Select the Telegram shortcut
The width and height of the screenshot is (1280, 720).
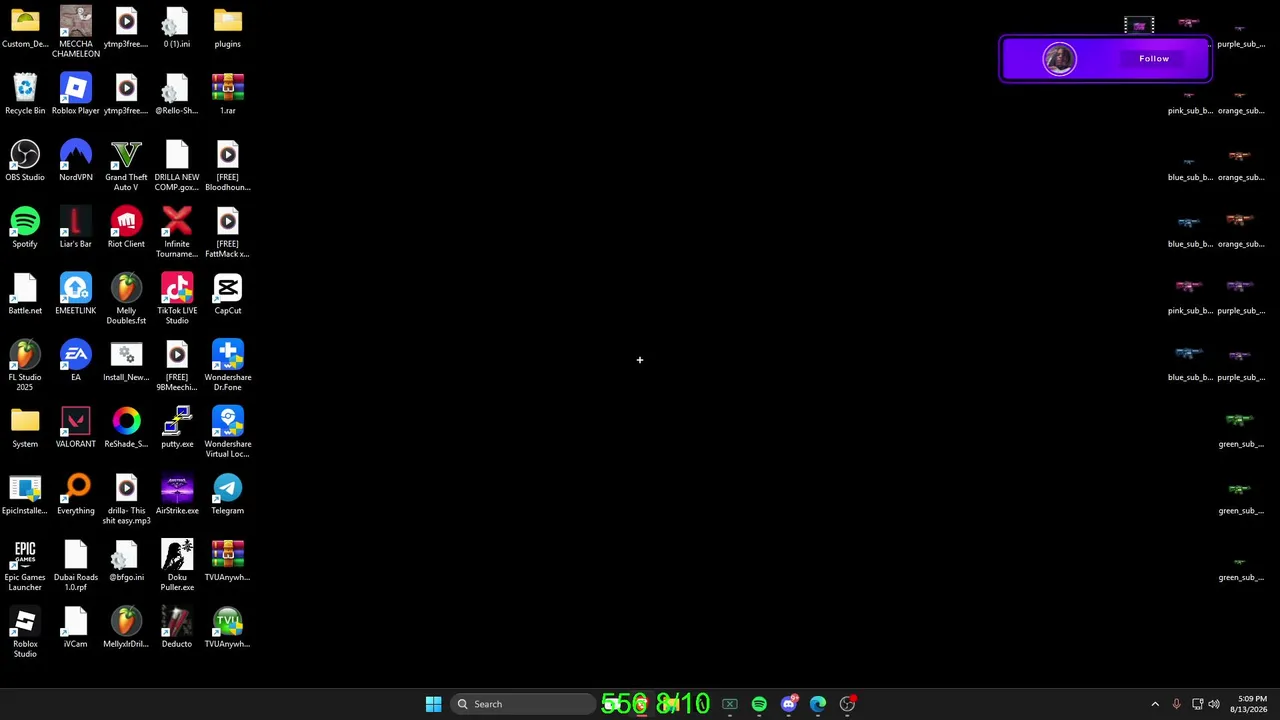(x=227, y=495)
